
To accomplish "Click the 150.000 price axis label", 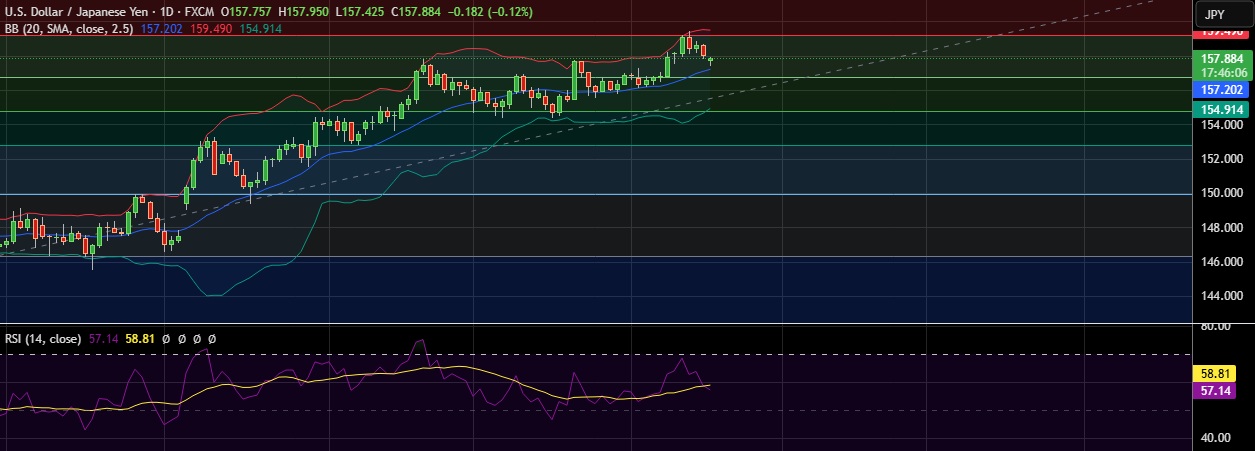I will (x=1222, y=193).
